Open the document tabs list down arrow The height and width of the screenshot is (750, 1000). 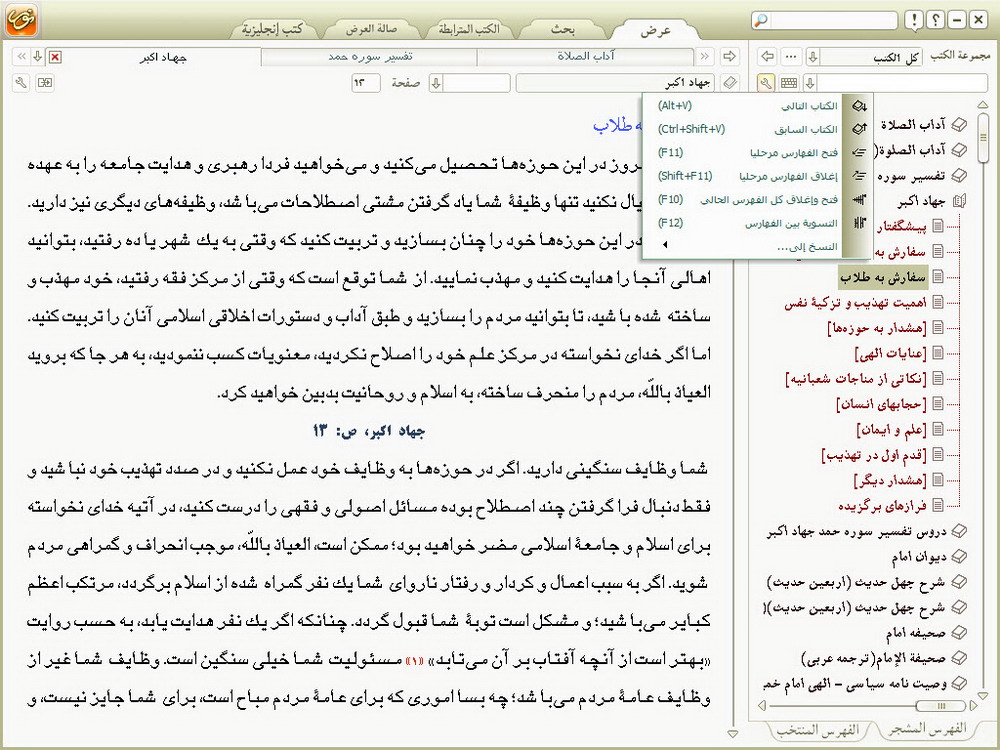[38, 57]
